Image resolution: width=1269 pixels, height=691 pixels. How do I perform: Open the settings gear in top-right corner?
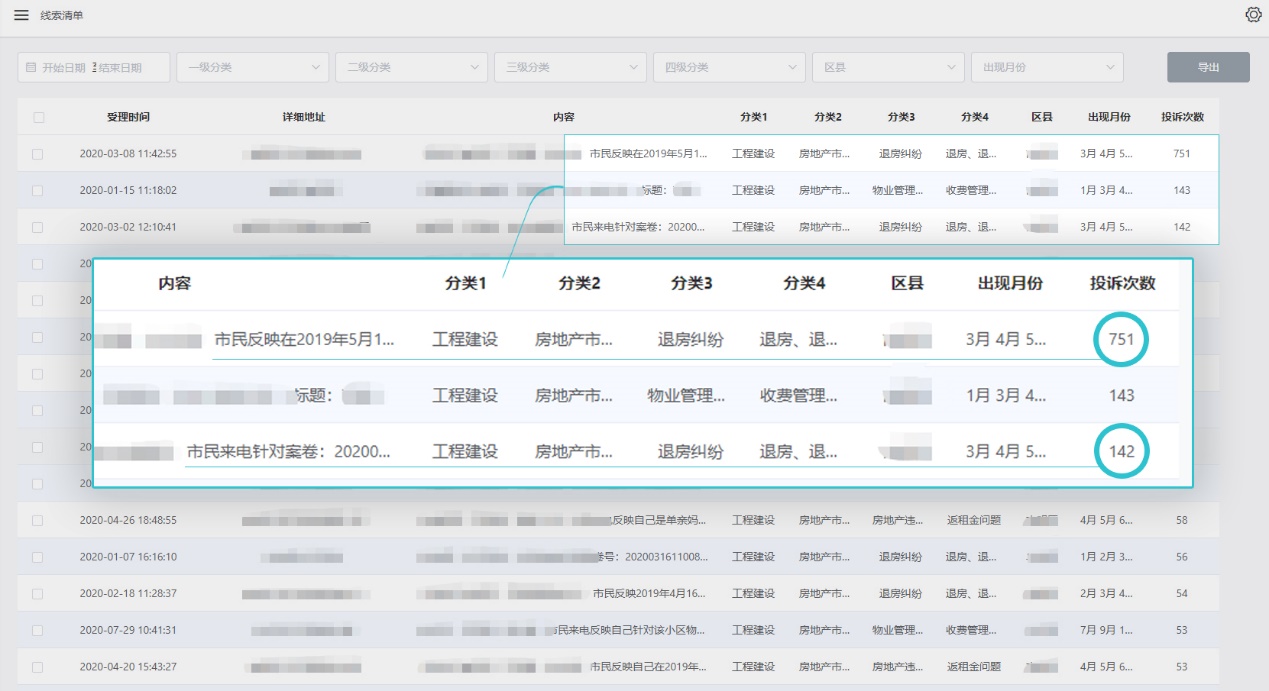pos(1253,15)
